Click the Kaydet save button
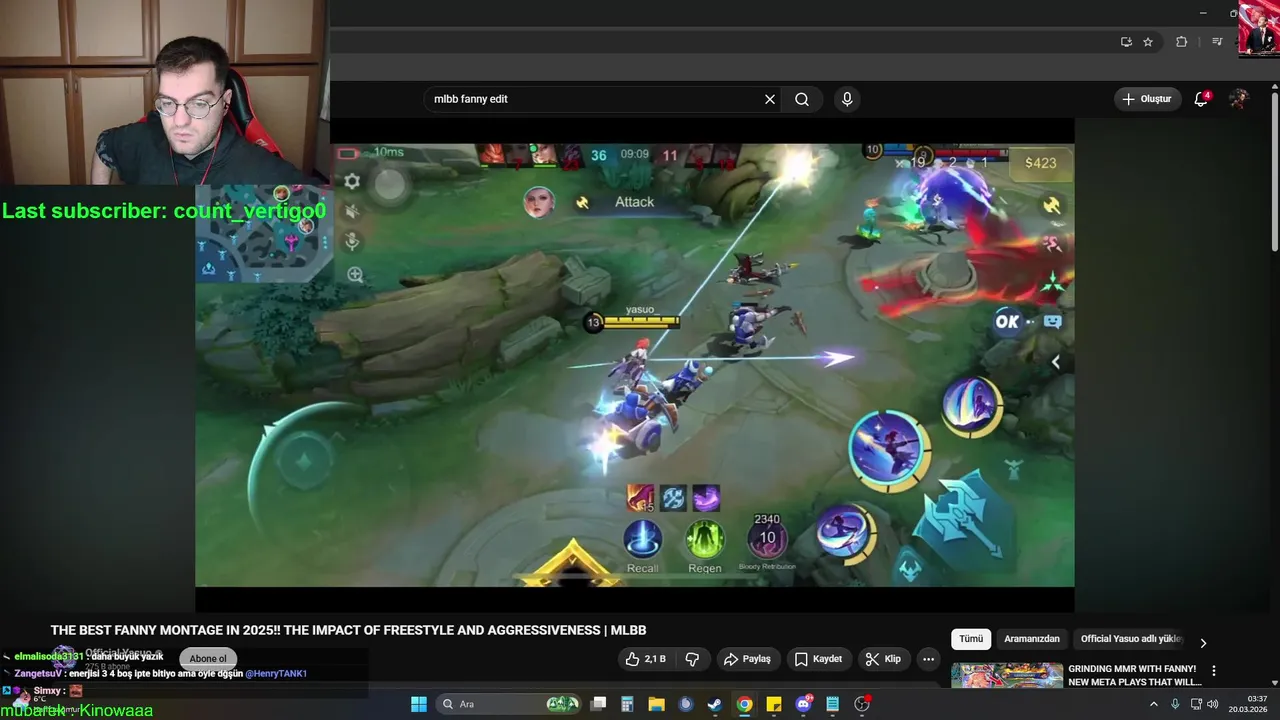Viewport: 1280px width, 720px height. 818,659
